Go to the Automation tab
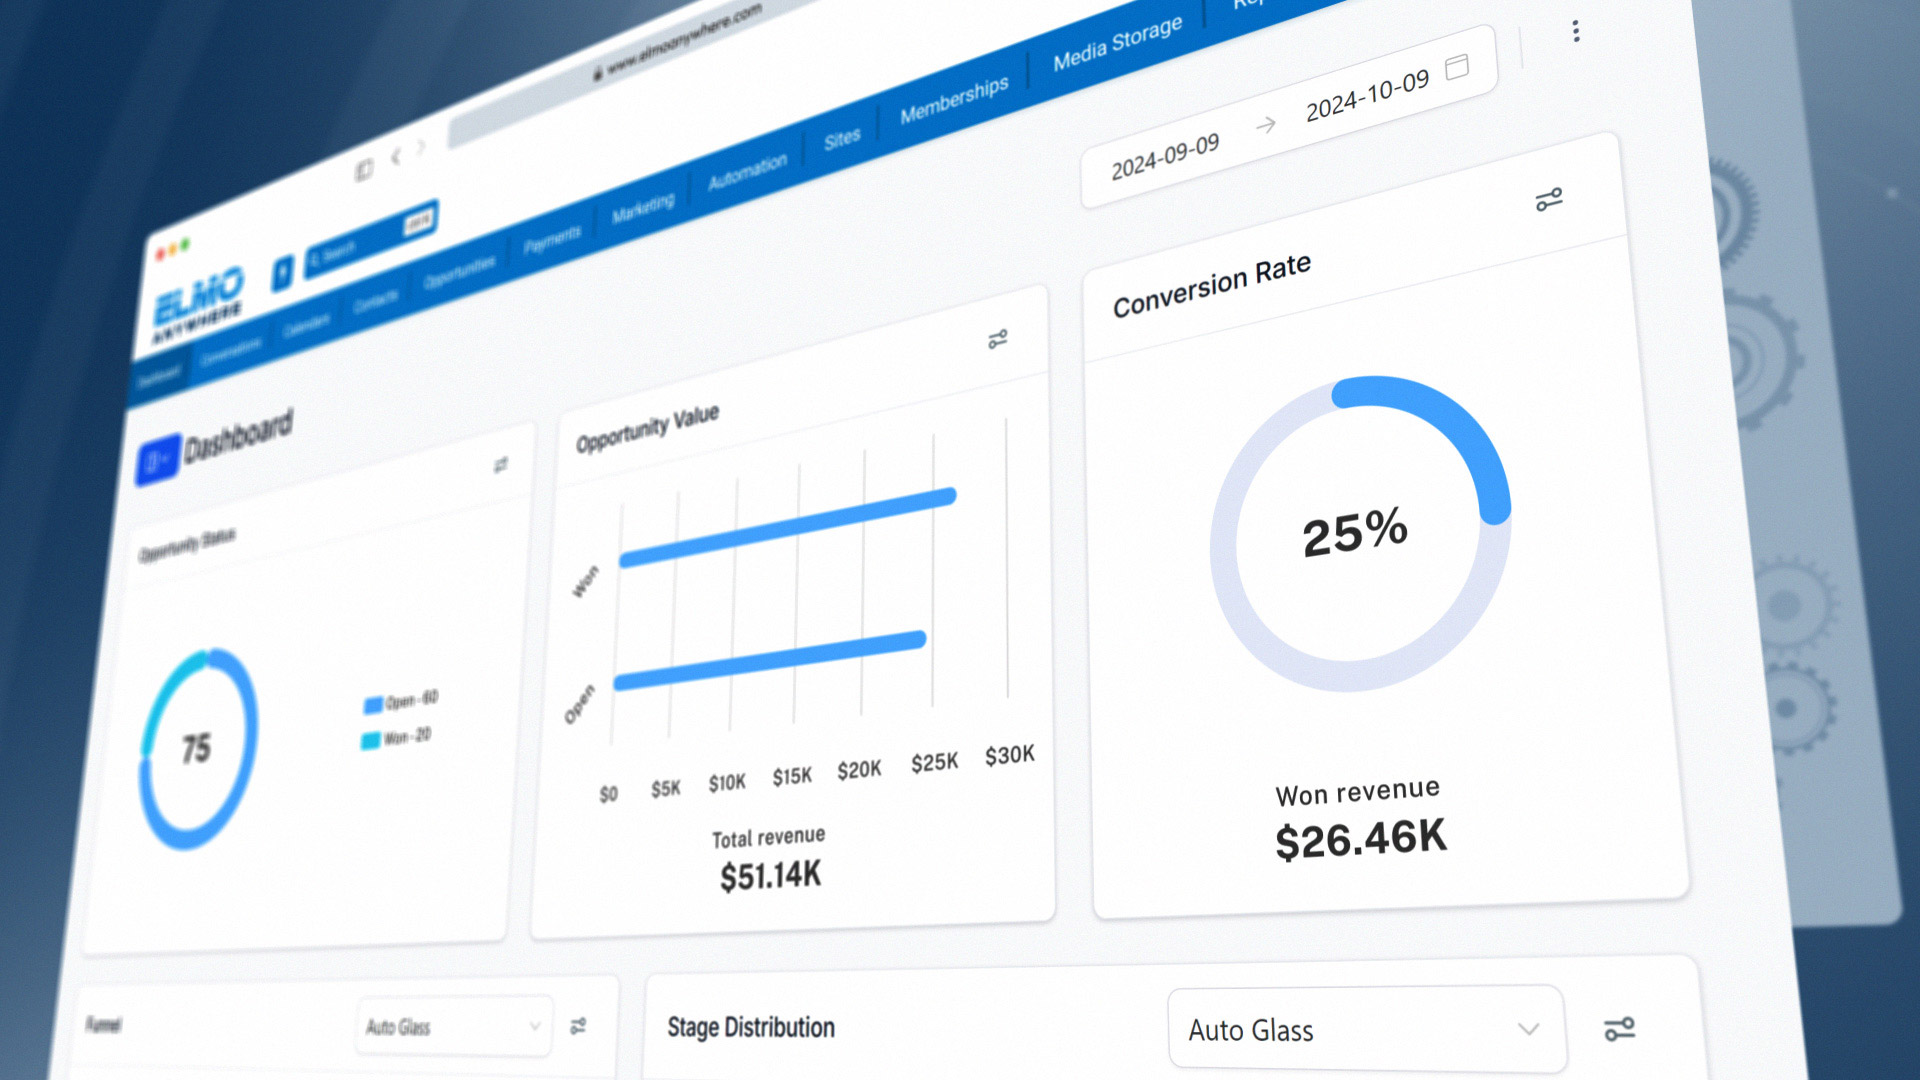This screenshot has width=1920, height=1080. [747, 172]
